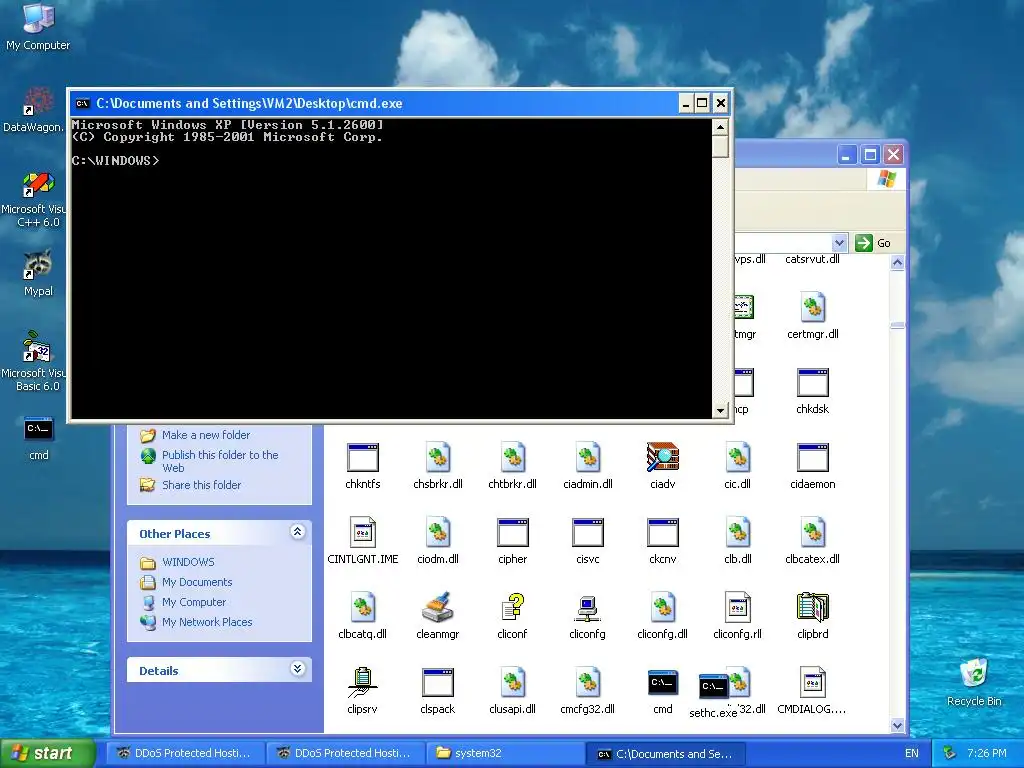Select the sethc.exe file
Viewport: 1024px width, 768px height.
(x=713, y=696)
